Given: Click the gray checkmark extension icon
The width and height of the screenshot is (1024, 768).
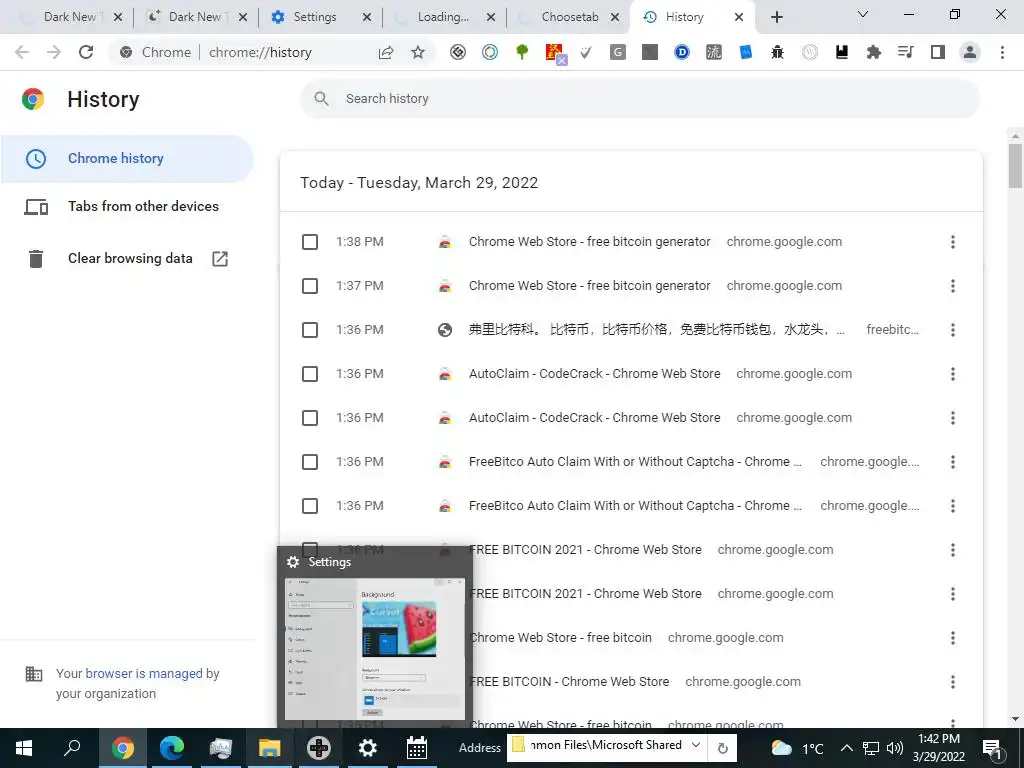Looking at the screenshot, I should (x=586, y=52).
